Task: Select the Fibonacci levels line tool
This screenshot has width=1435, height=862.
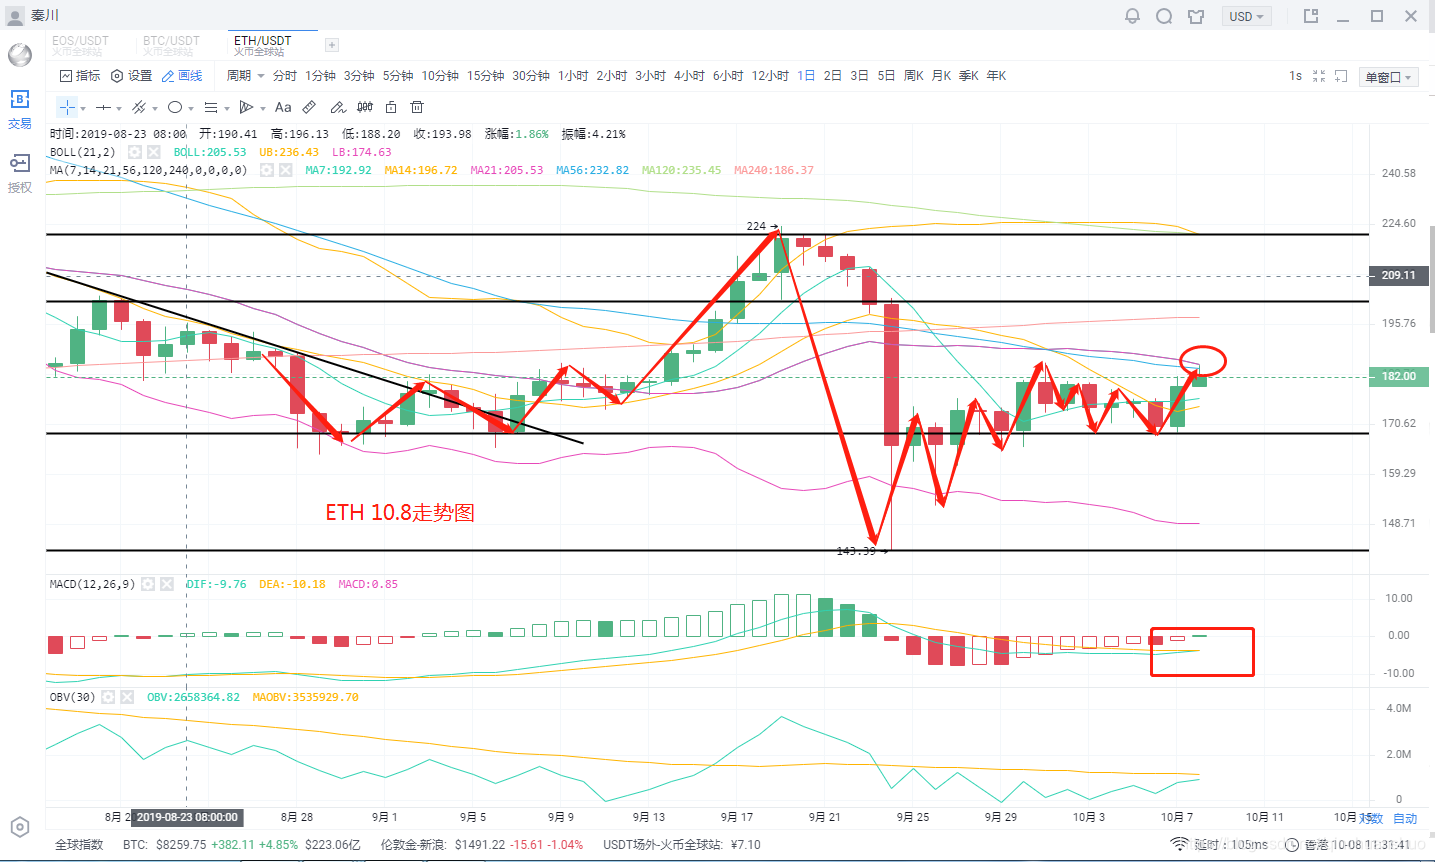Action: 210,107
